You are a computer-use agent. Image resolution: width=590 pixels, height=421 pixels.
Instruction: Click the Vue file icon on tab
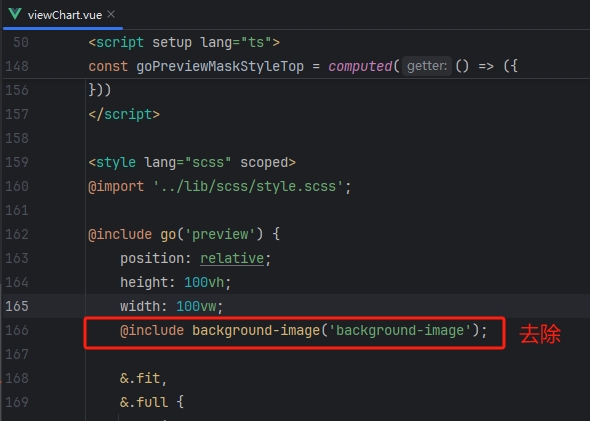15,14
